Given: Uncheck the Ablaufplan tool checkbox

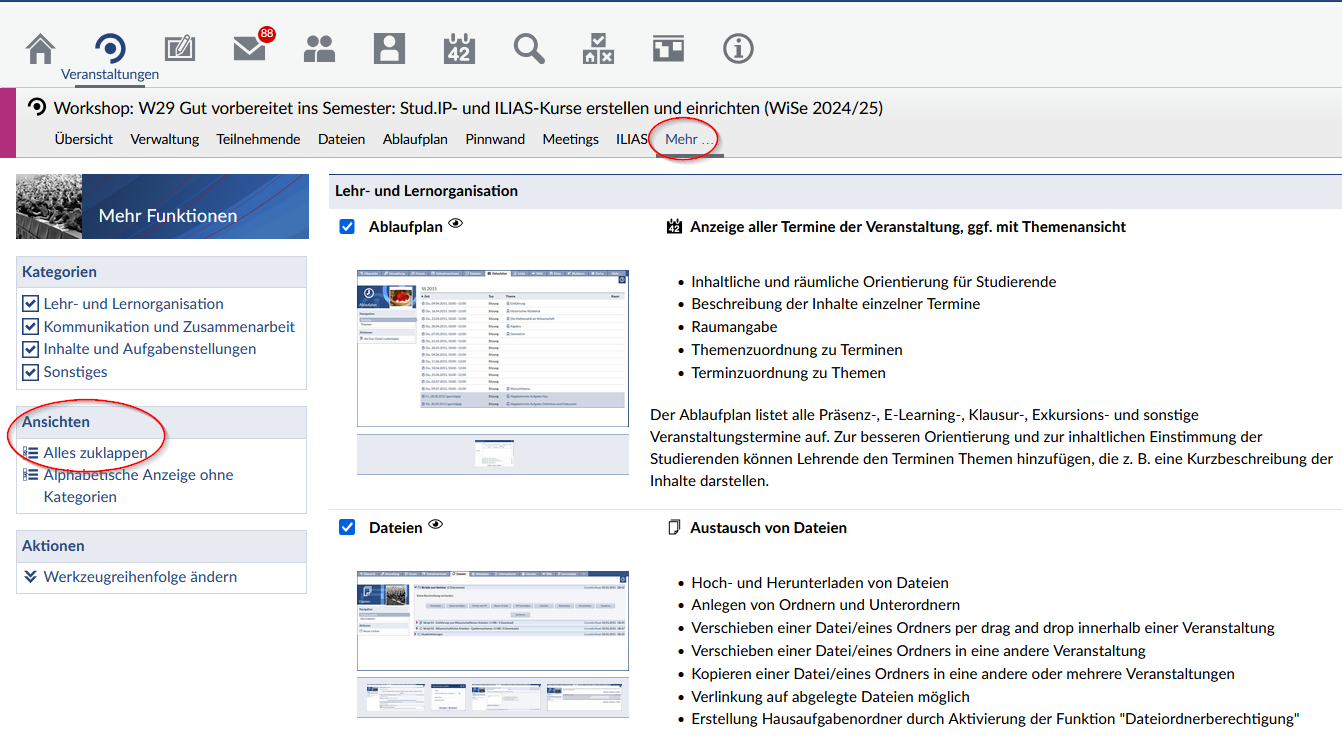Looking at the screenshot, I should point(347,227).
